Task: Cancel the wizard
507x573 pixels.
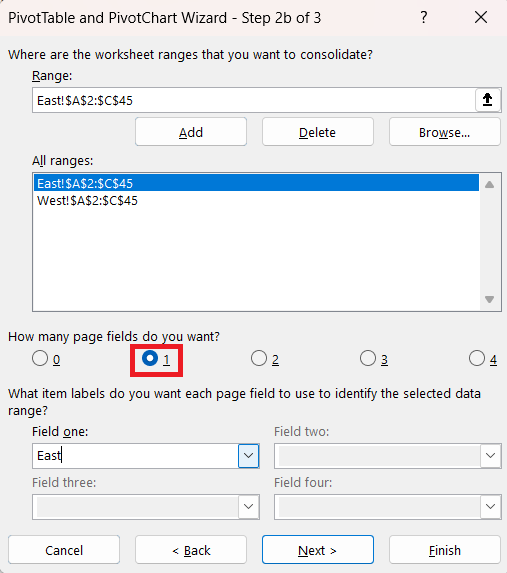Action: 64,550
